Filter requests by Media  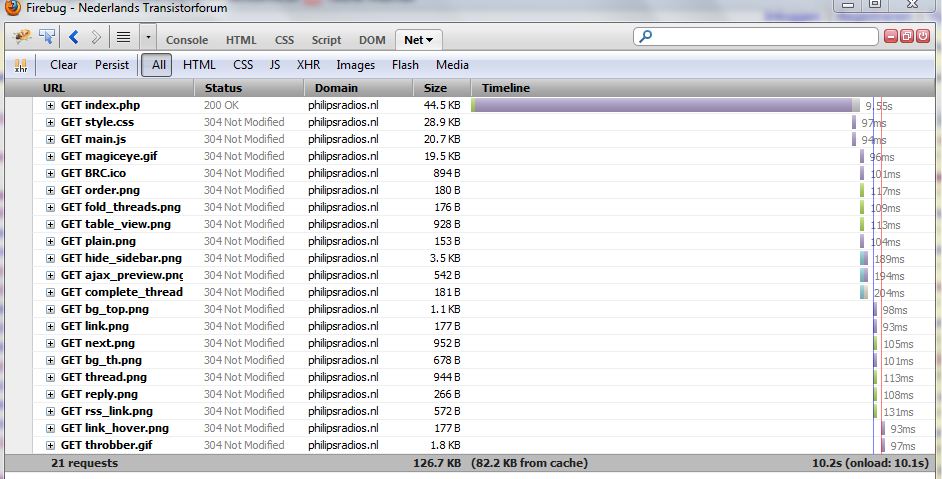[452, 65]
